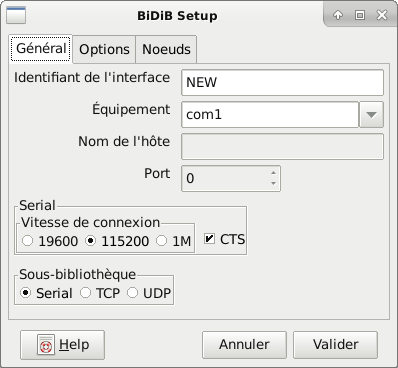Open the window menu icon in title bar
The image size is (398, 368).
tap(16, 15)
